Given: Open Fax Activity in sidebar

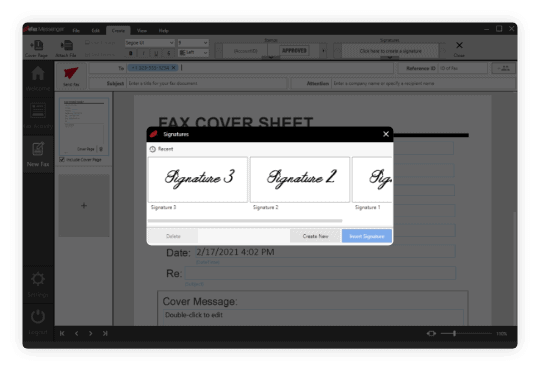Looking at the screenshot, I should 38,116.
